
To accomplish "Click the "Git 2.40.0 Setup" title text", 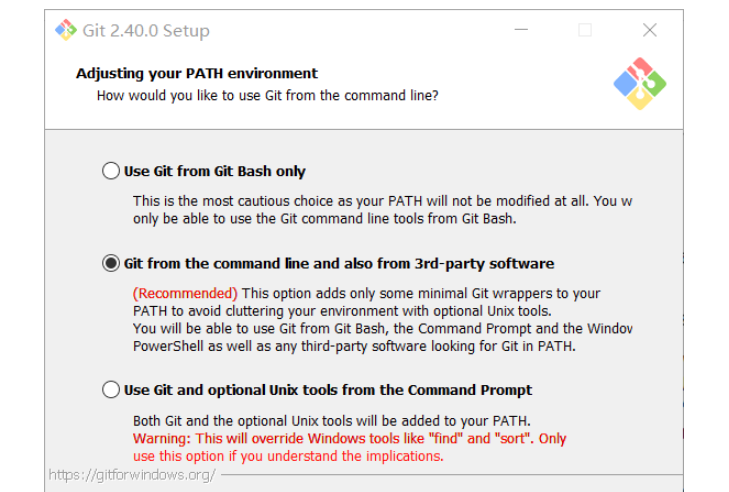I will (146, 30).
